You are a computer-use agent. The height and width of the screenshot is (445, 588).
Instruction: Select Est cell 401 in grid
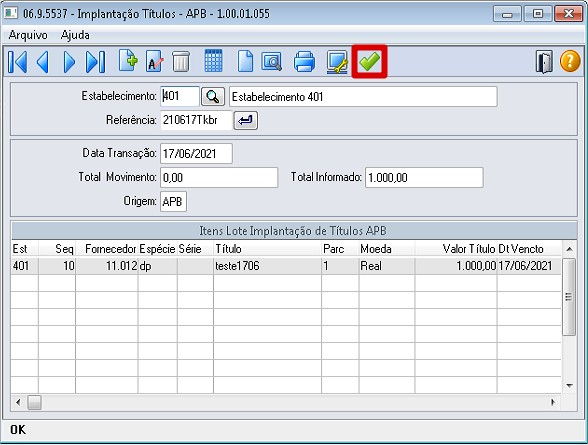25,266
